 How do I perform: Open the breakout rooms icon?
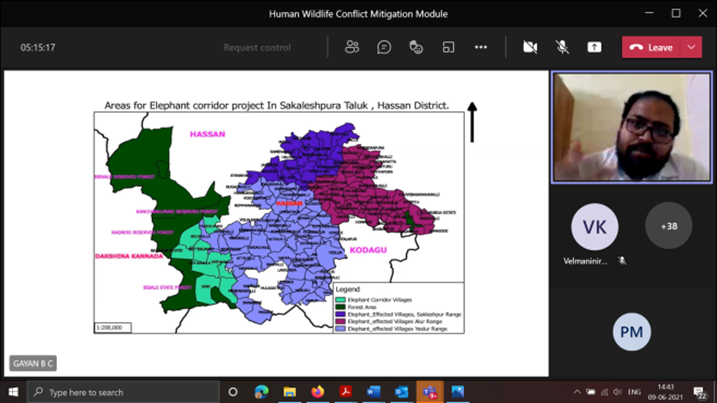click(448, 47)
